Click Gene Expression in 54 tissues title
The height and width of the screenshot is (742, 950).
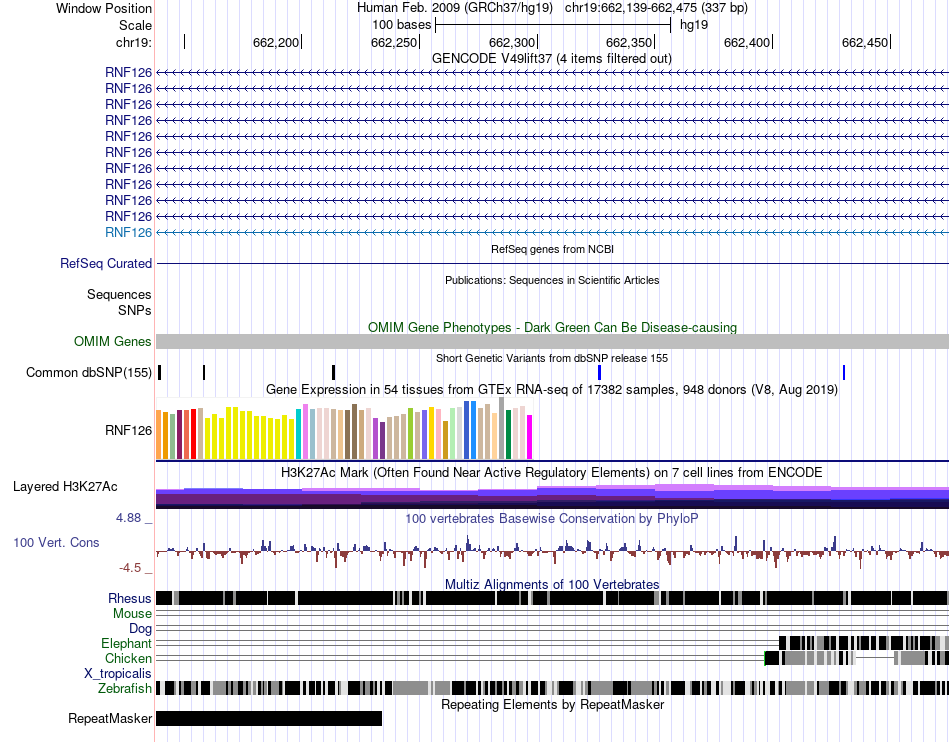[552, 389]
